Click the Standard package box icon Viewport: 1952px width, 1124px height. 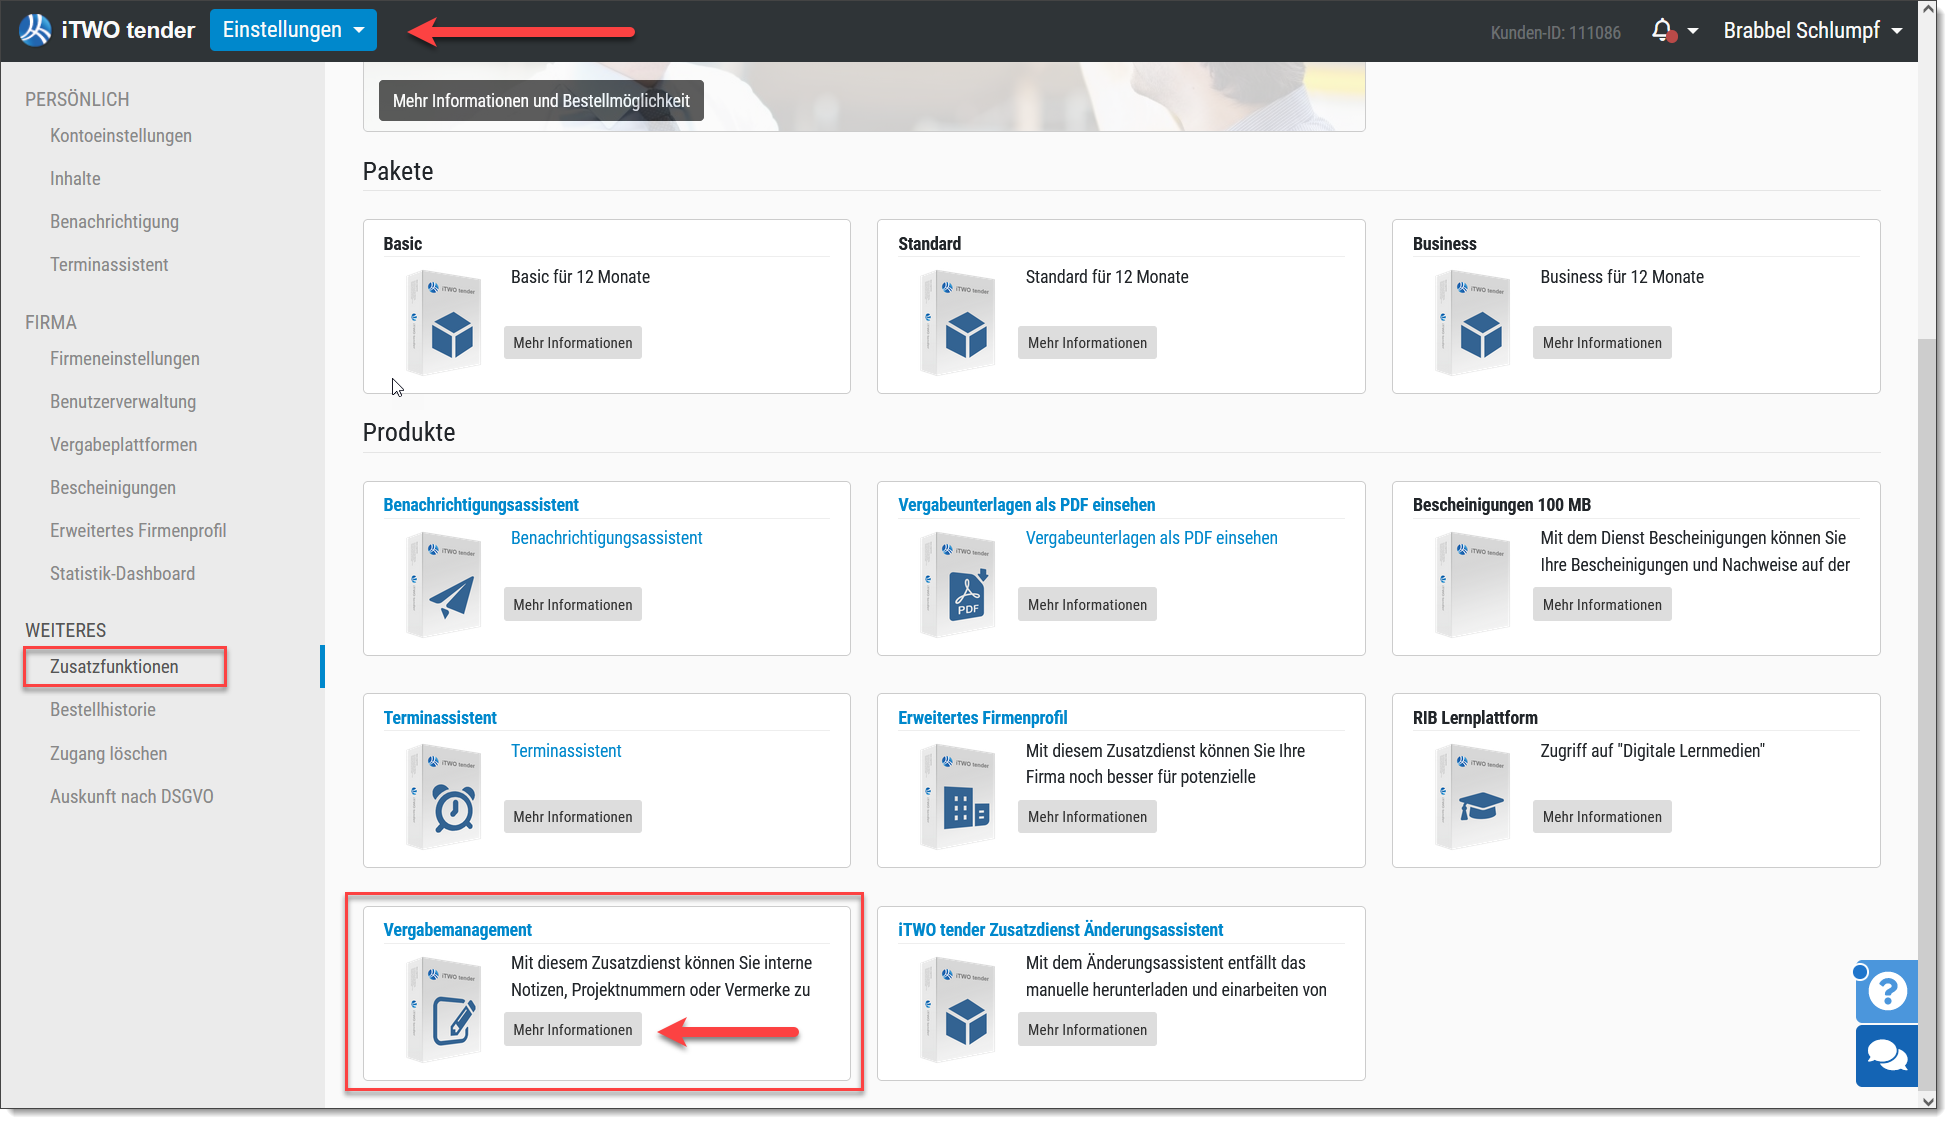pos(958,322)
